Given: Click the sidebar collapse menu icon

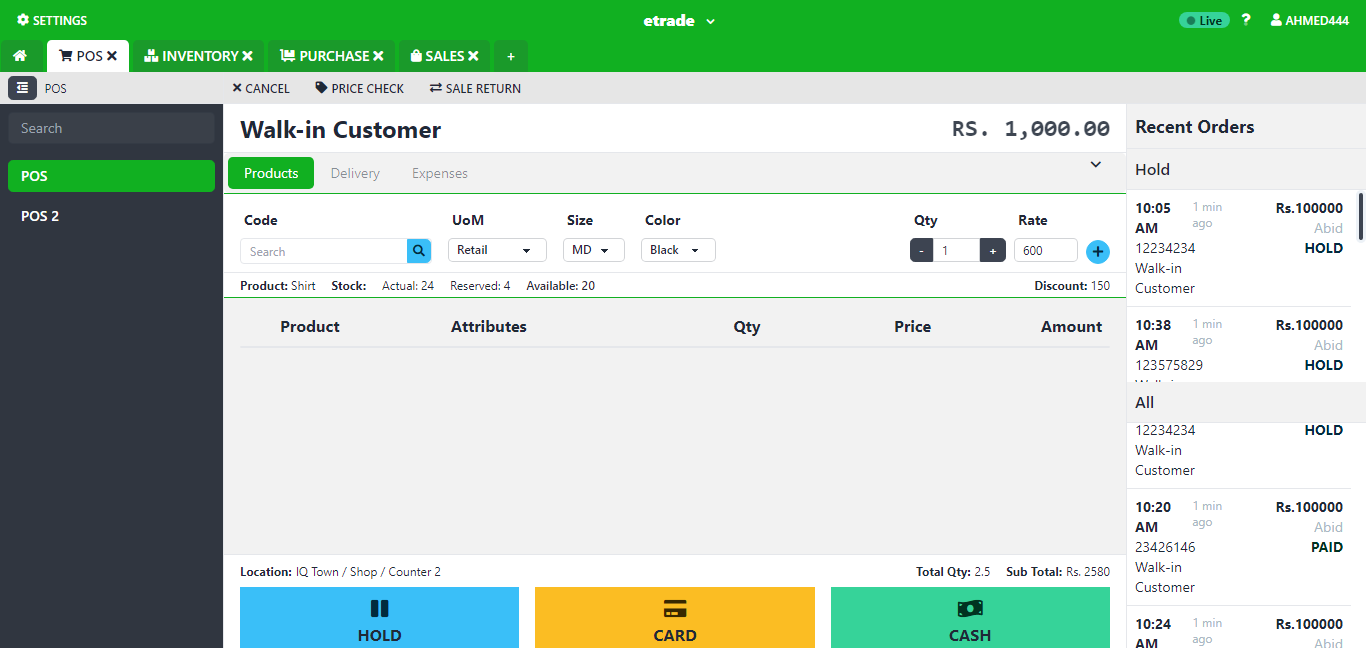Looking at the screenshot, I should (22, 88).
